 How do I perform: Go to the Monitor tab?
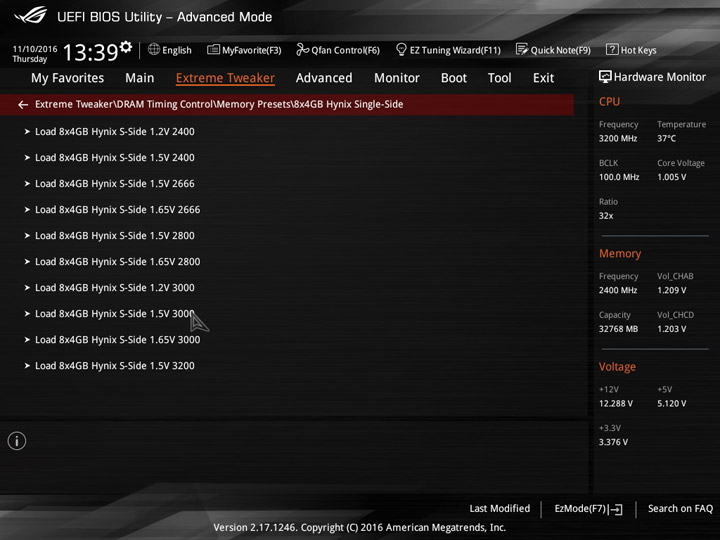point(397,78)
